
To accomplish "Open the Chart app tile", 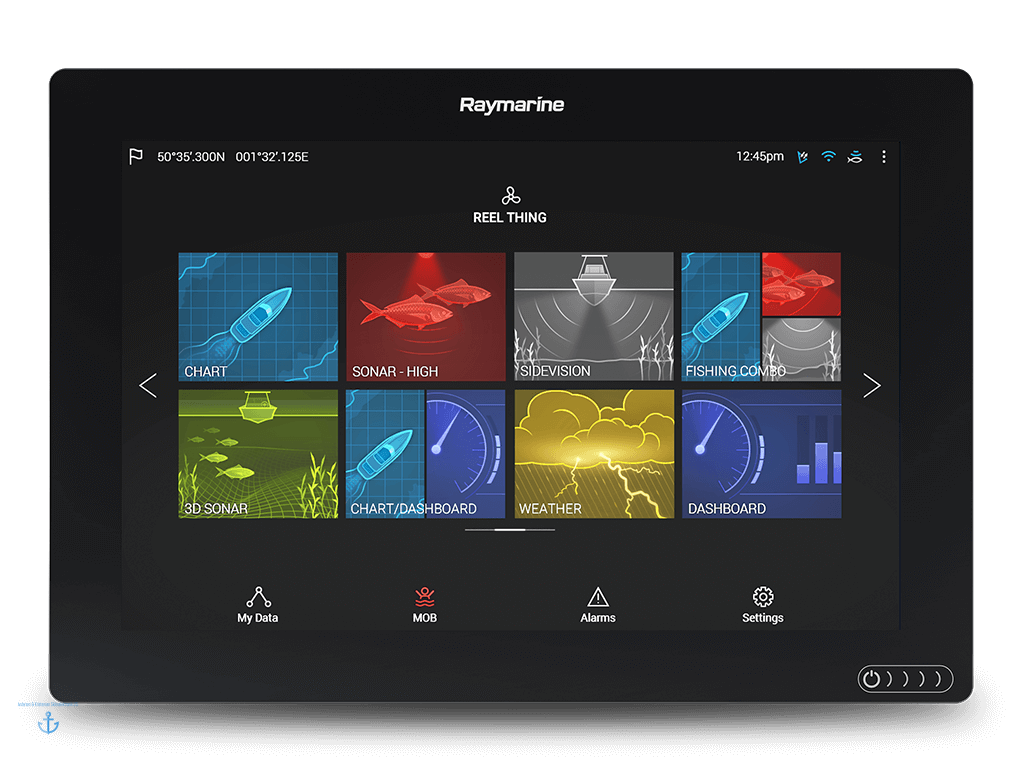I will [258, 316].
